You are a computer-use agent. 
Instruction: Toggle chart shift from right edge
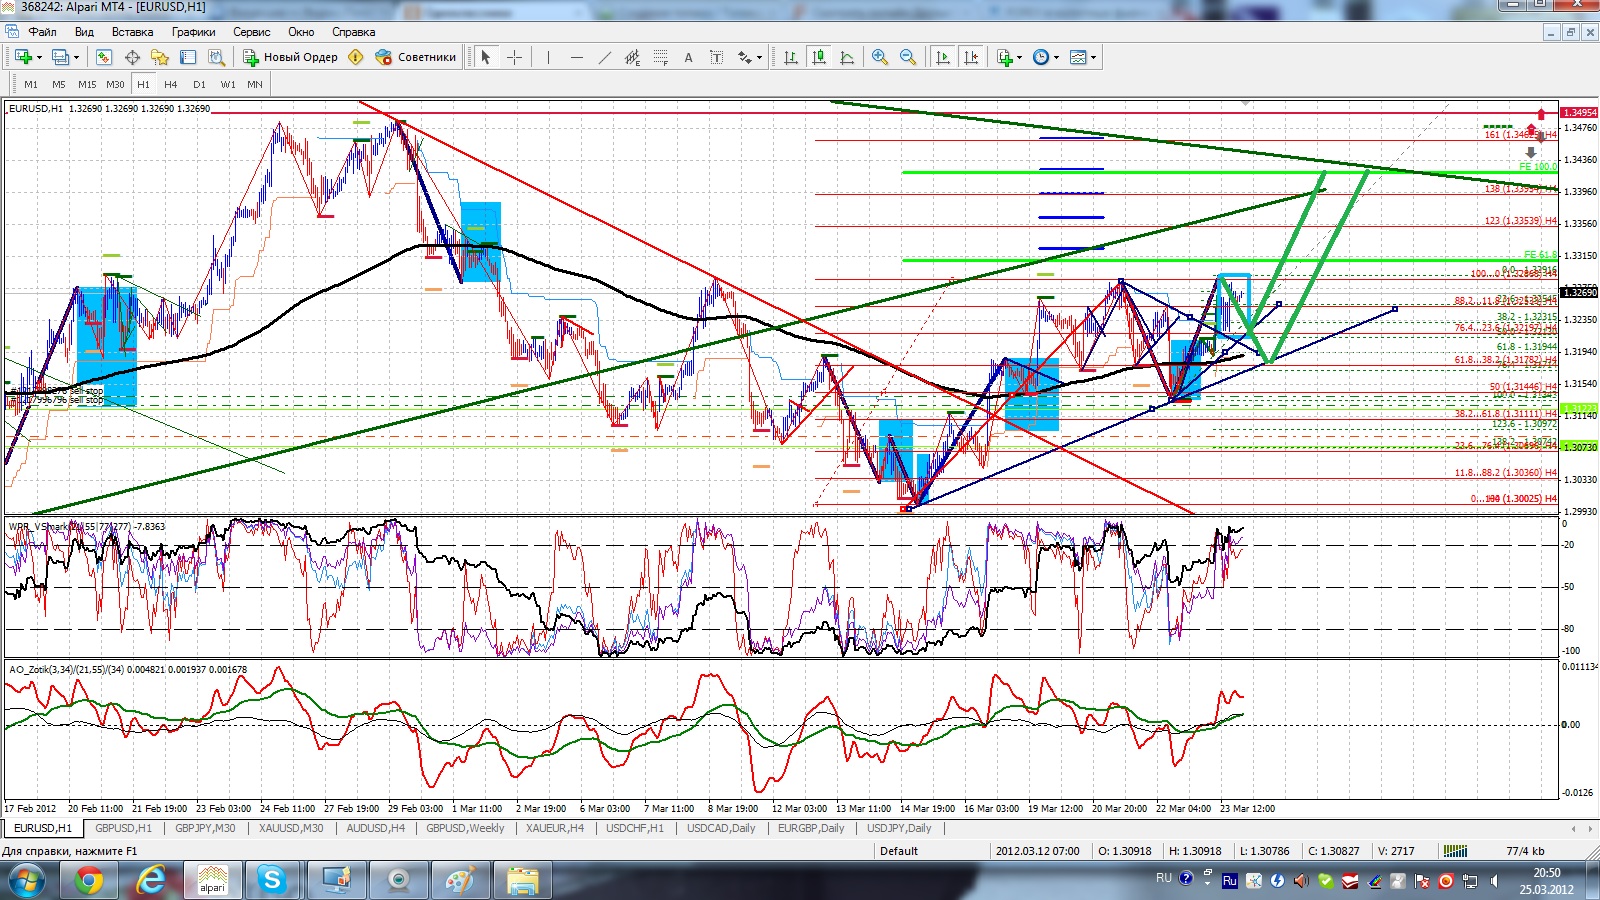pyautogui.click(x=970, y=57)
